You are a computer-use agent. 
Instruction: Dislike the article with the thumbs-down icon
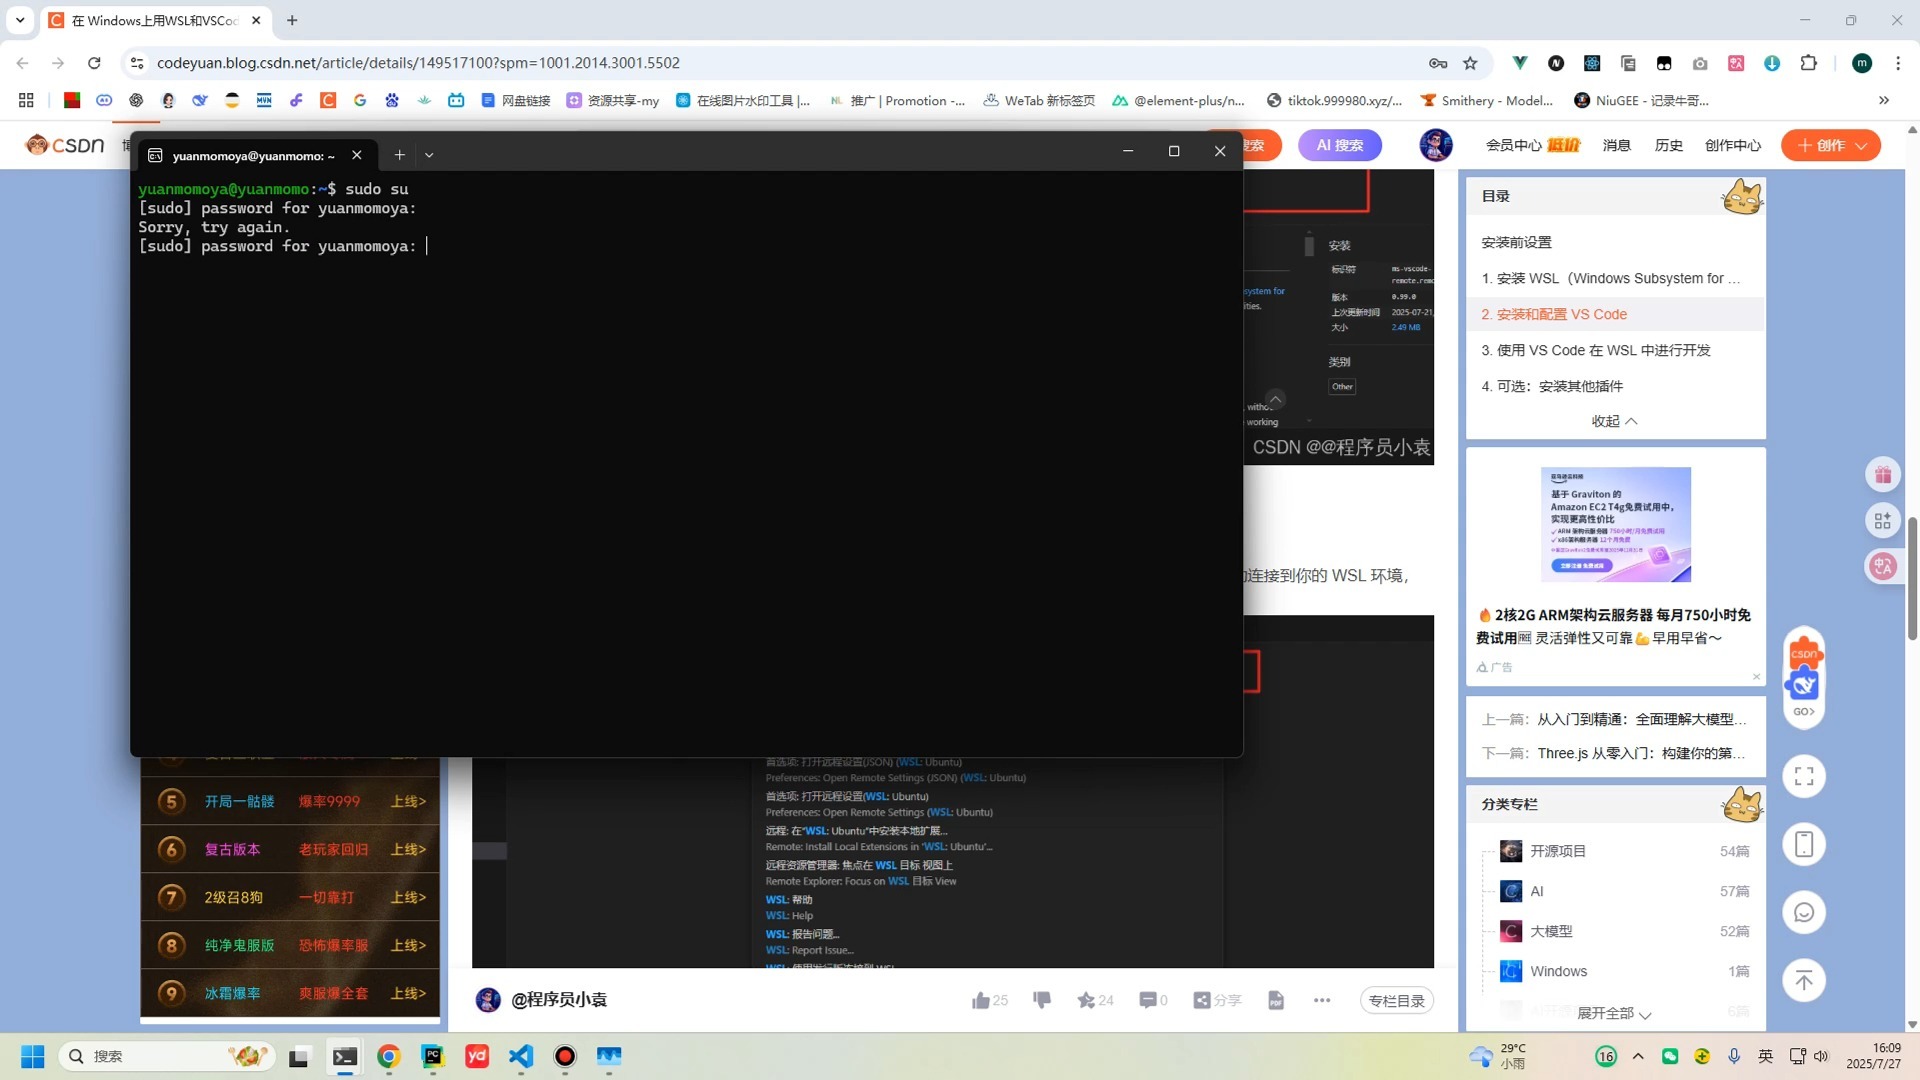point(1042,1000)
